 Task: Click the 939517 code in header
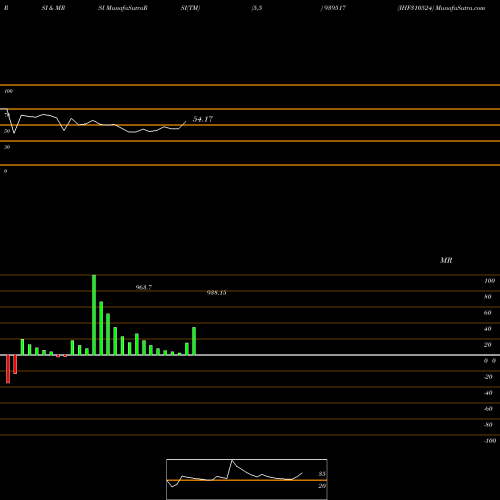(335, 8)
